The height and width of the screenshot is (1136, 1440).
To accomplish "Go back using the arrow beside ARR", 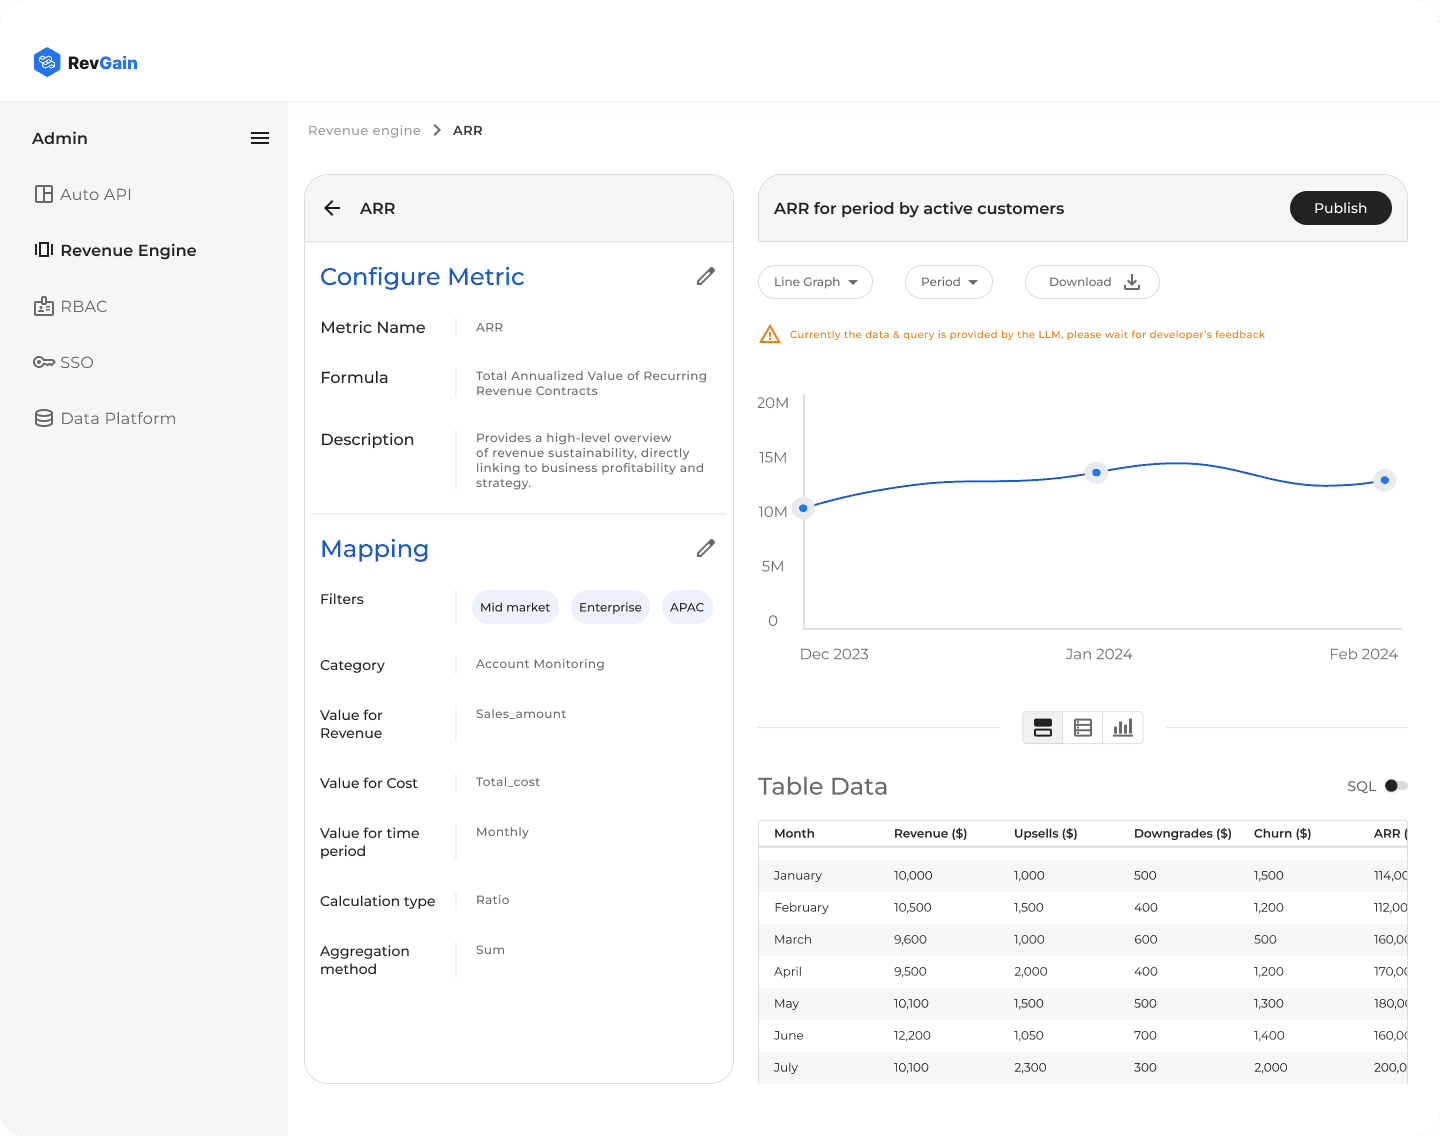I will pos(332,208).
